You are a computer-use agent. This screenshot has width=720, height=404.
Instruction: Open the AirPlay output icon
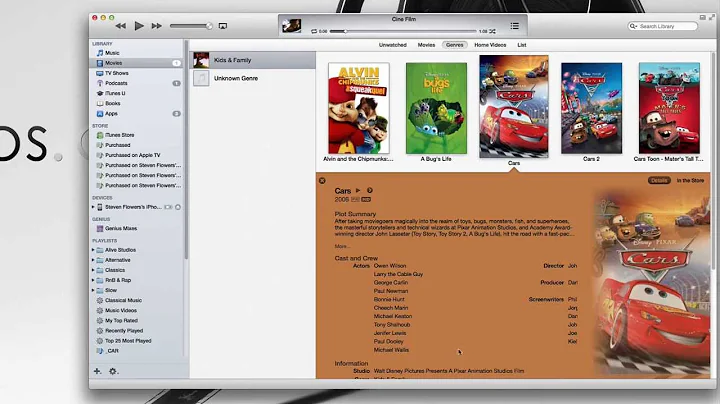[223, 26]
